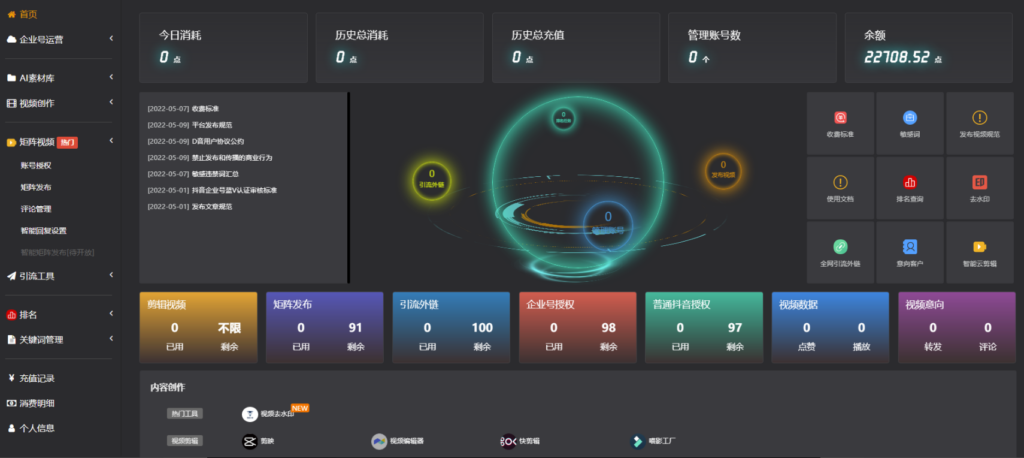Click the 首页 home icon in sidebar
Image resolution: width=1024 pixels, height=458 pixels.
11,14
